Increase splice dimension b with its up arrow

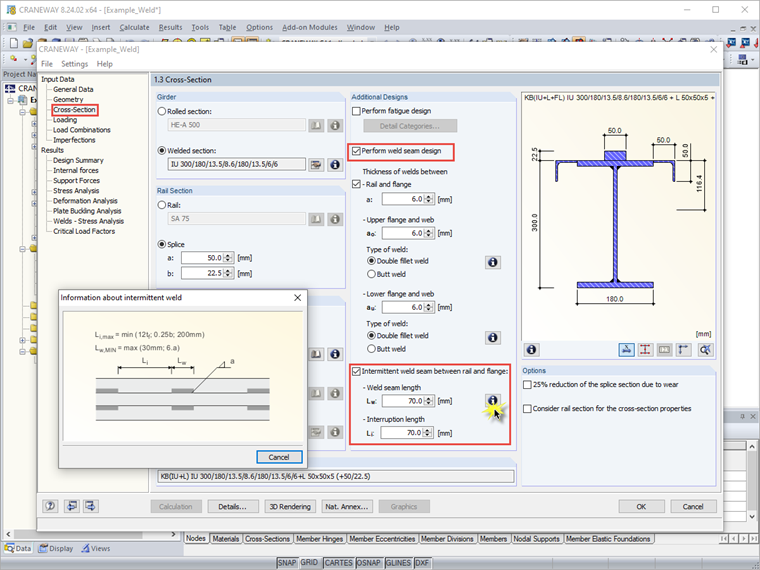(x=228, y=270)
